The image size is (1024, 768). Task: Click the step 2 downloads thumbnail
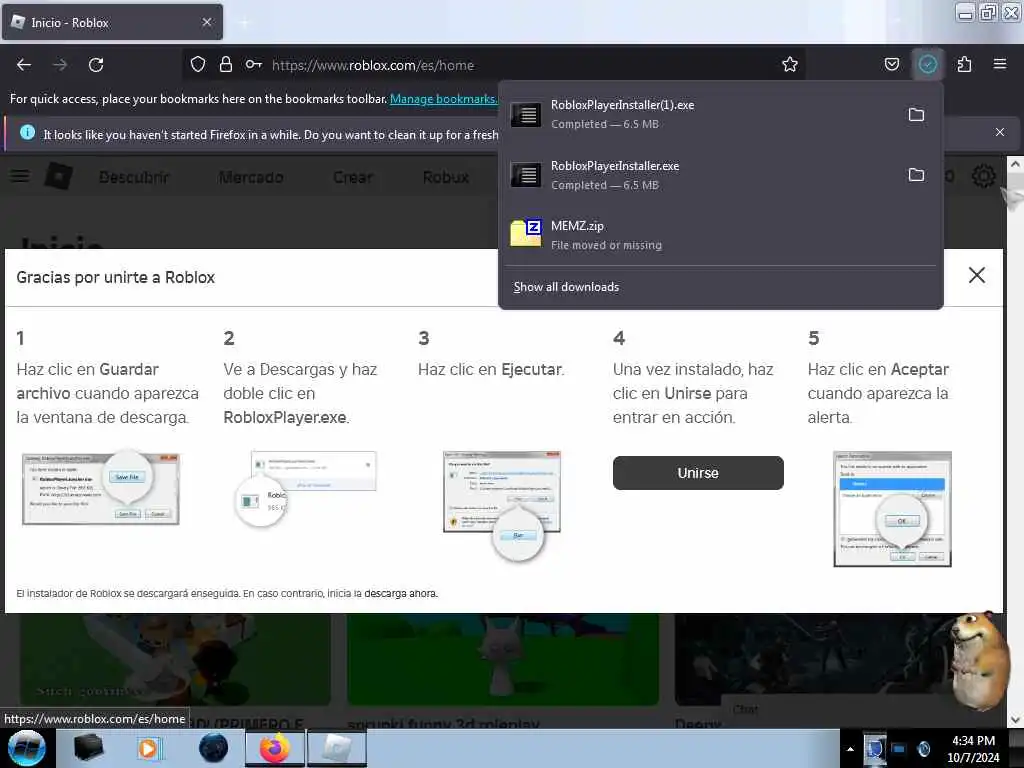[306, 487]
